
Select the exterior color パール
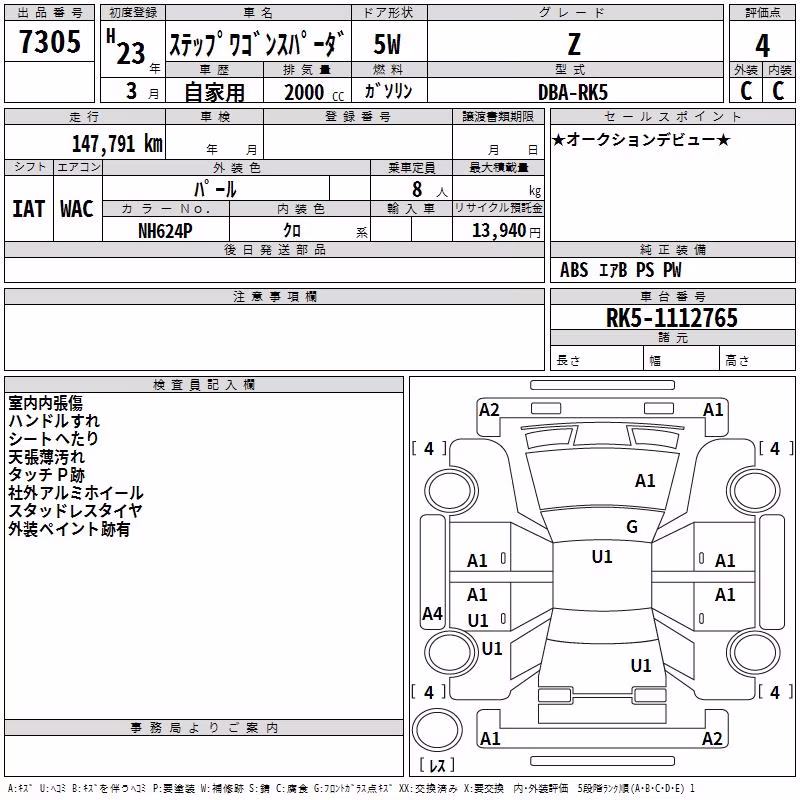pyautogui.click(x=215, y=189)
